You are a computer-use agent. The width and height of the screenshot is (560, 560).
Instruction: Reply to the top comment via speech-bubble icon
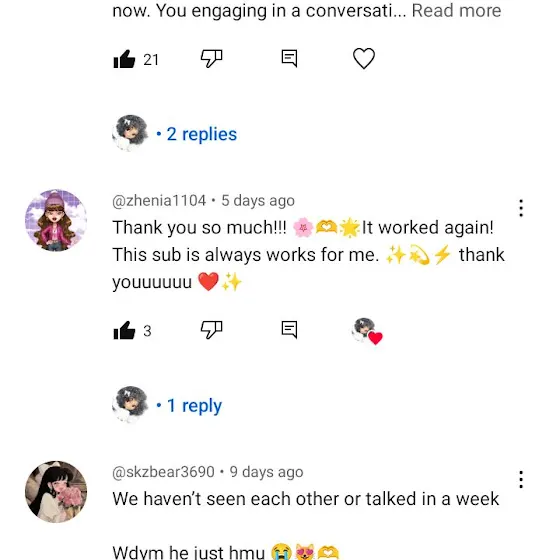tap(289, 59)
